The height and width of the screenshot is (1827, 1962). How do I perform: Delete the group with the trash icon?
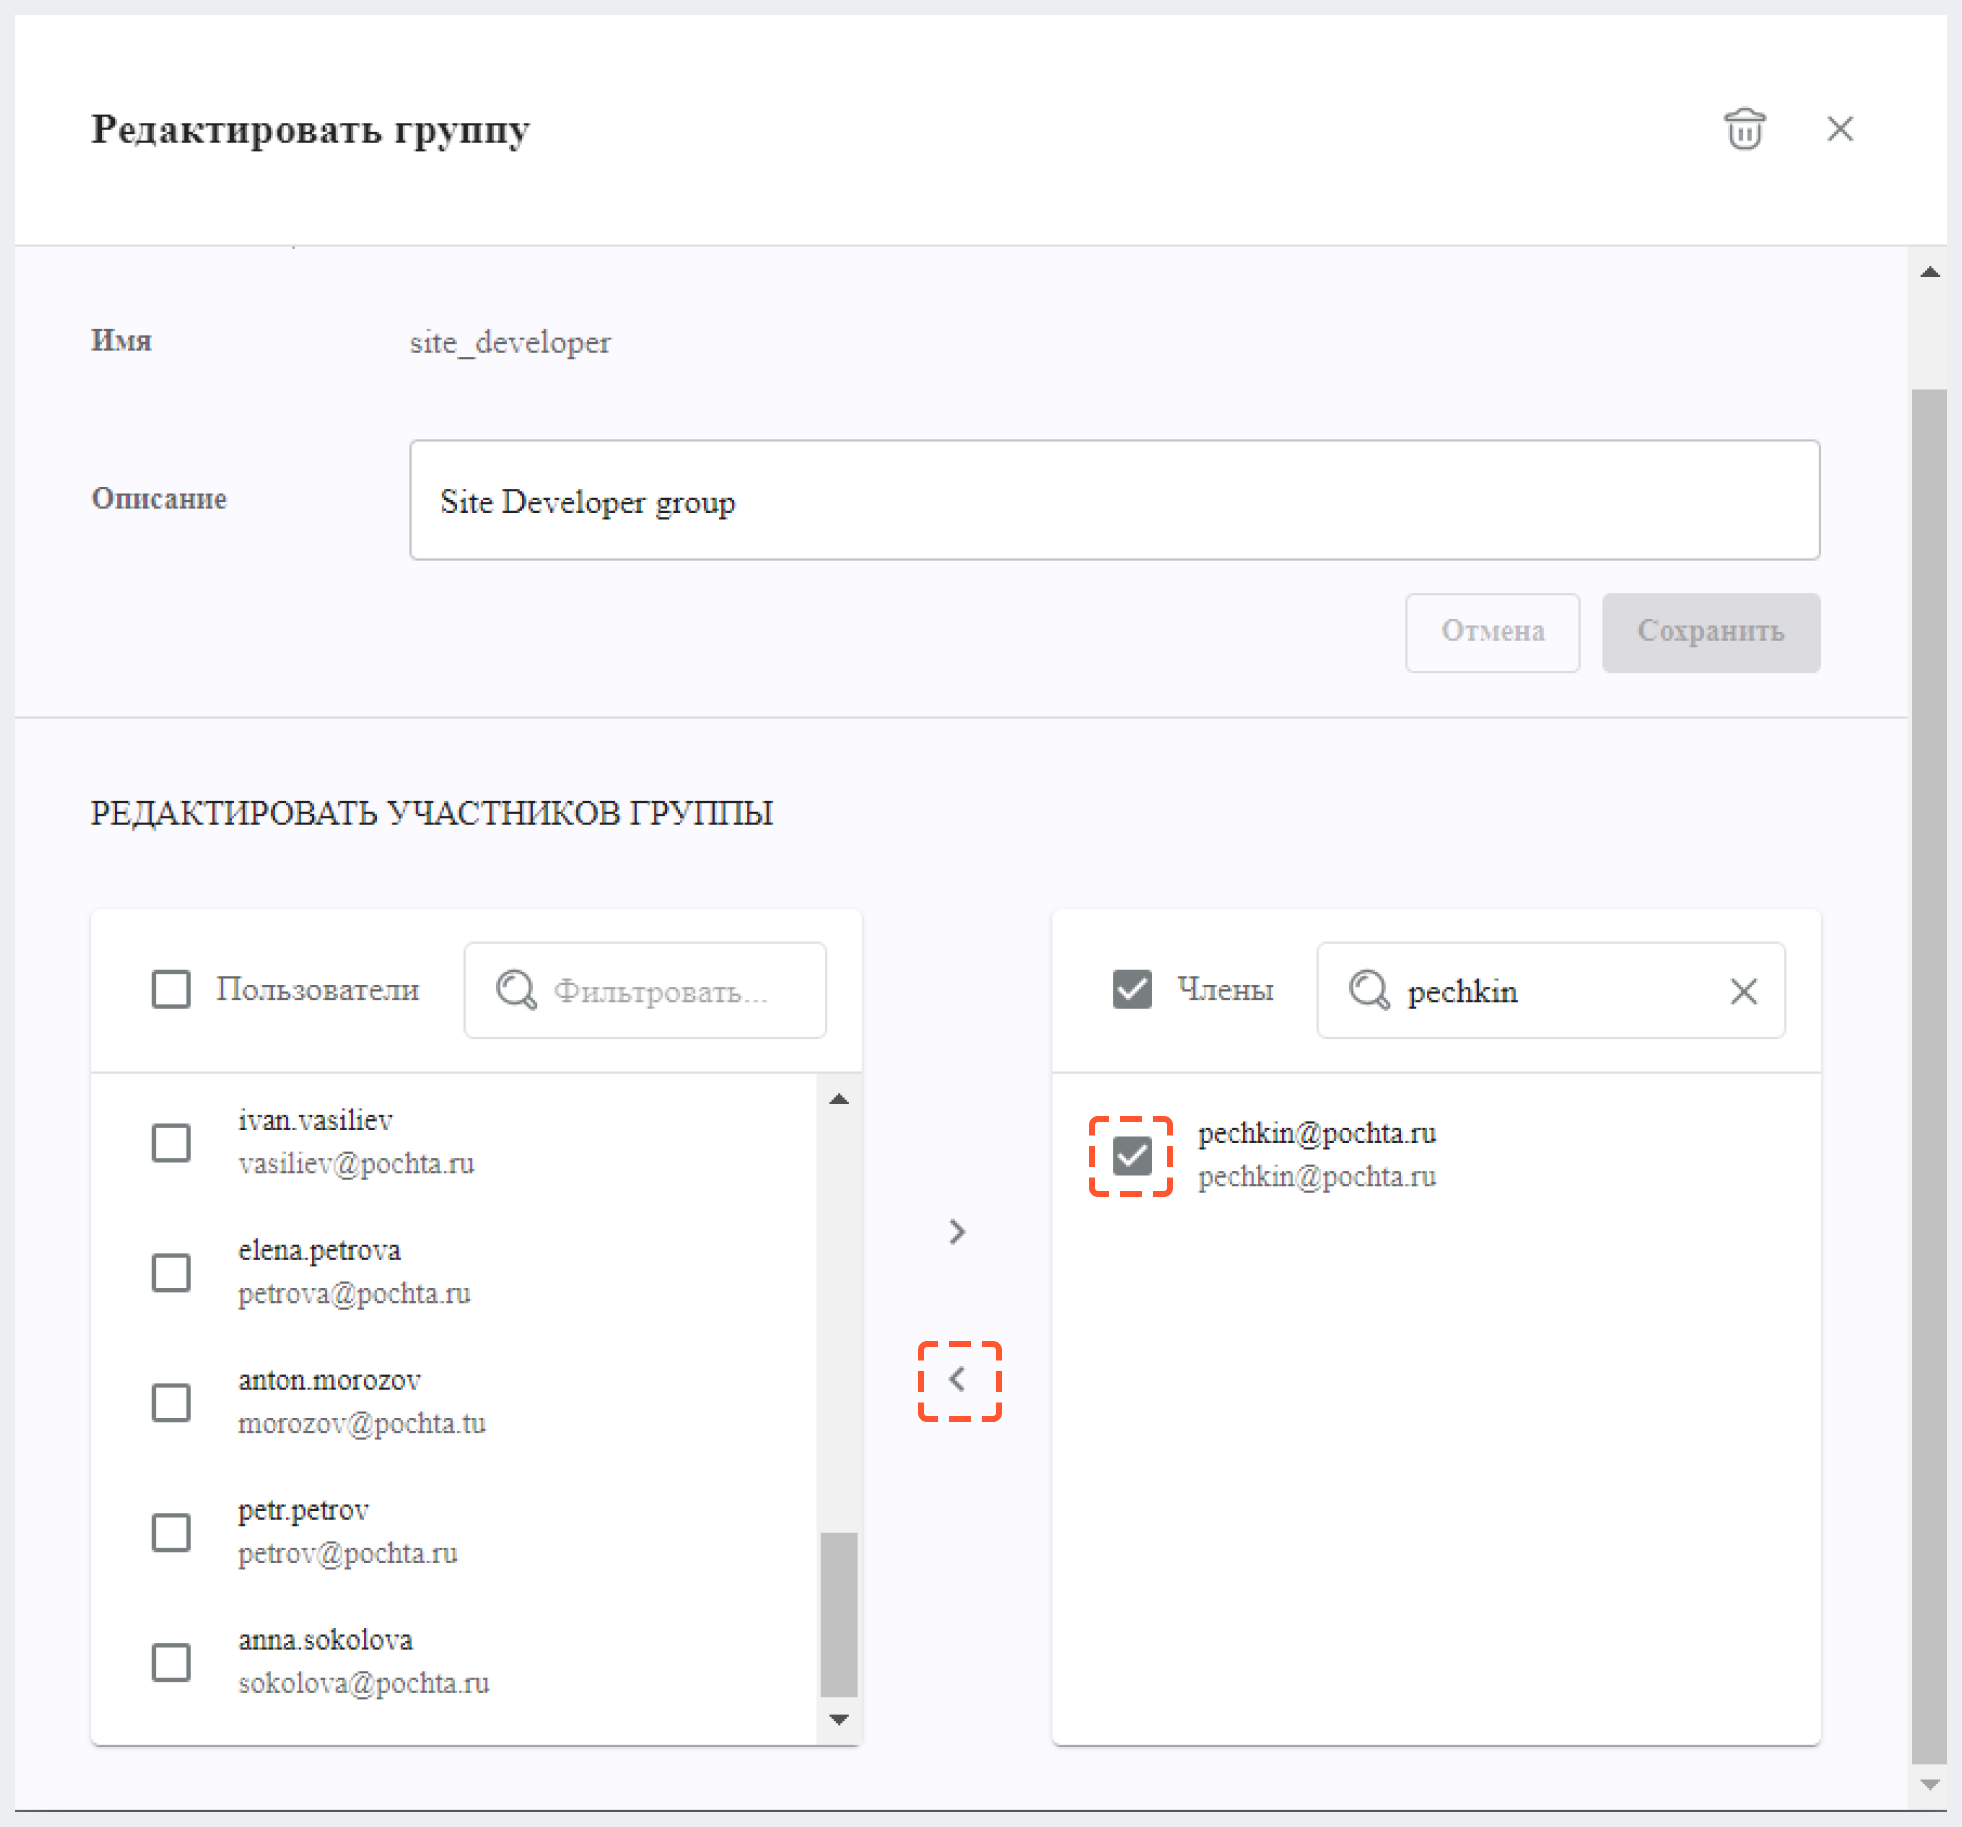1745,129
